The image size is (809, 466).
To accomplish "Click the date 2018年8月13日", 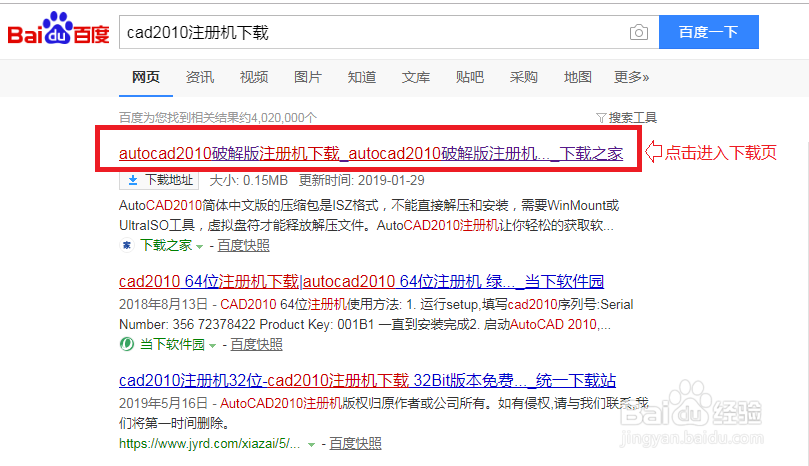I will 164,304.
